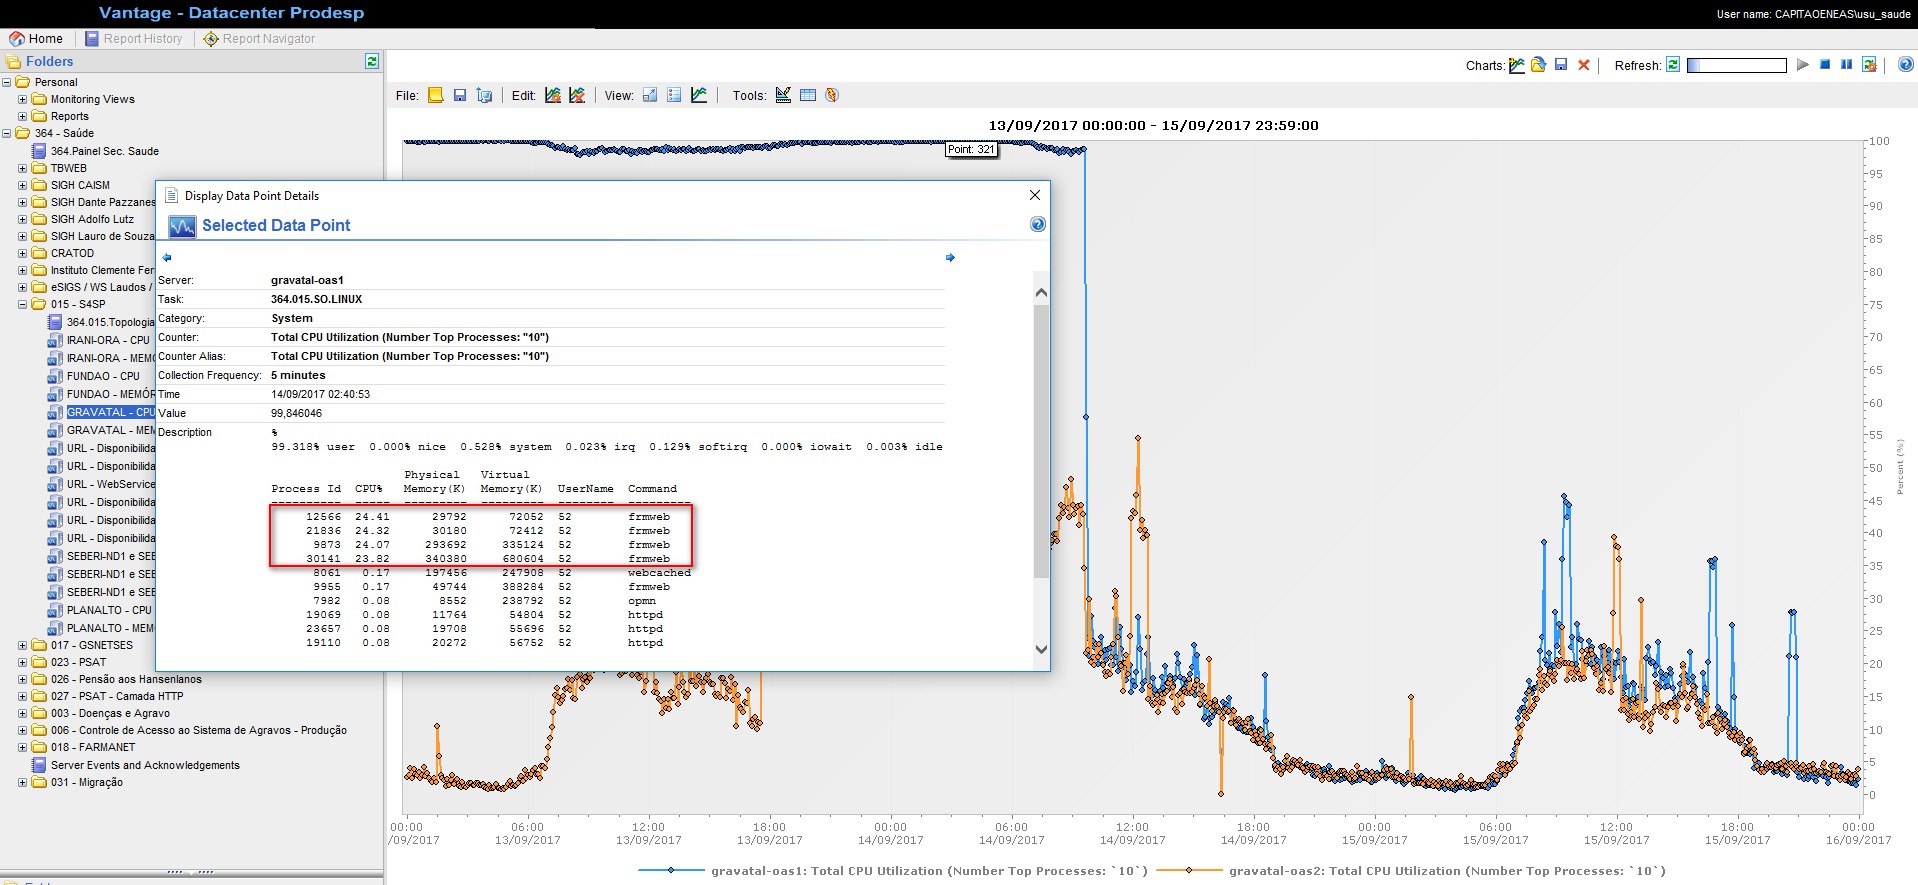This screenshot has height=885, width=1918.
Task: Click the Tools chart analysis icon
Action: coord(783,95)
